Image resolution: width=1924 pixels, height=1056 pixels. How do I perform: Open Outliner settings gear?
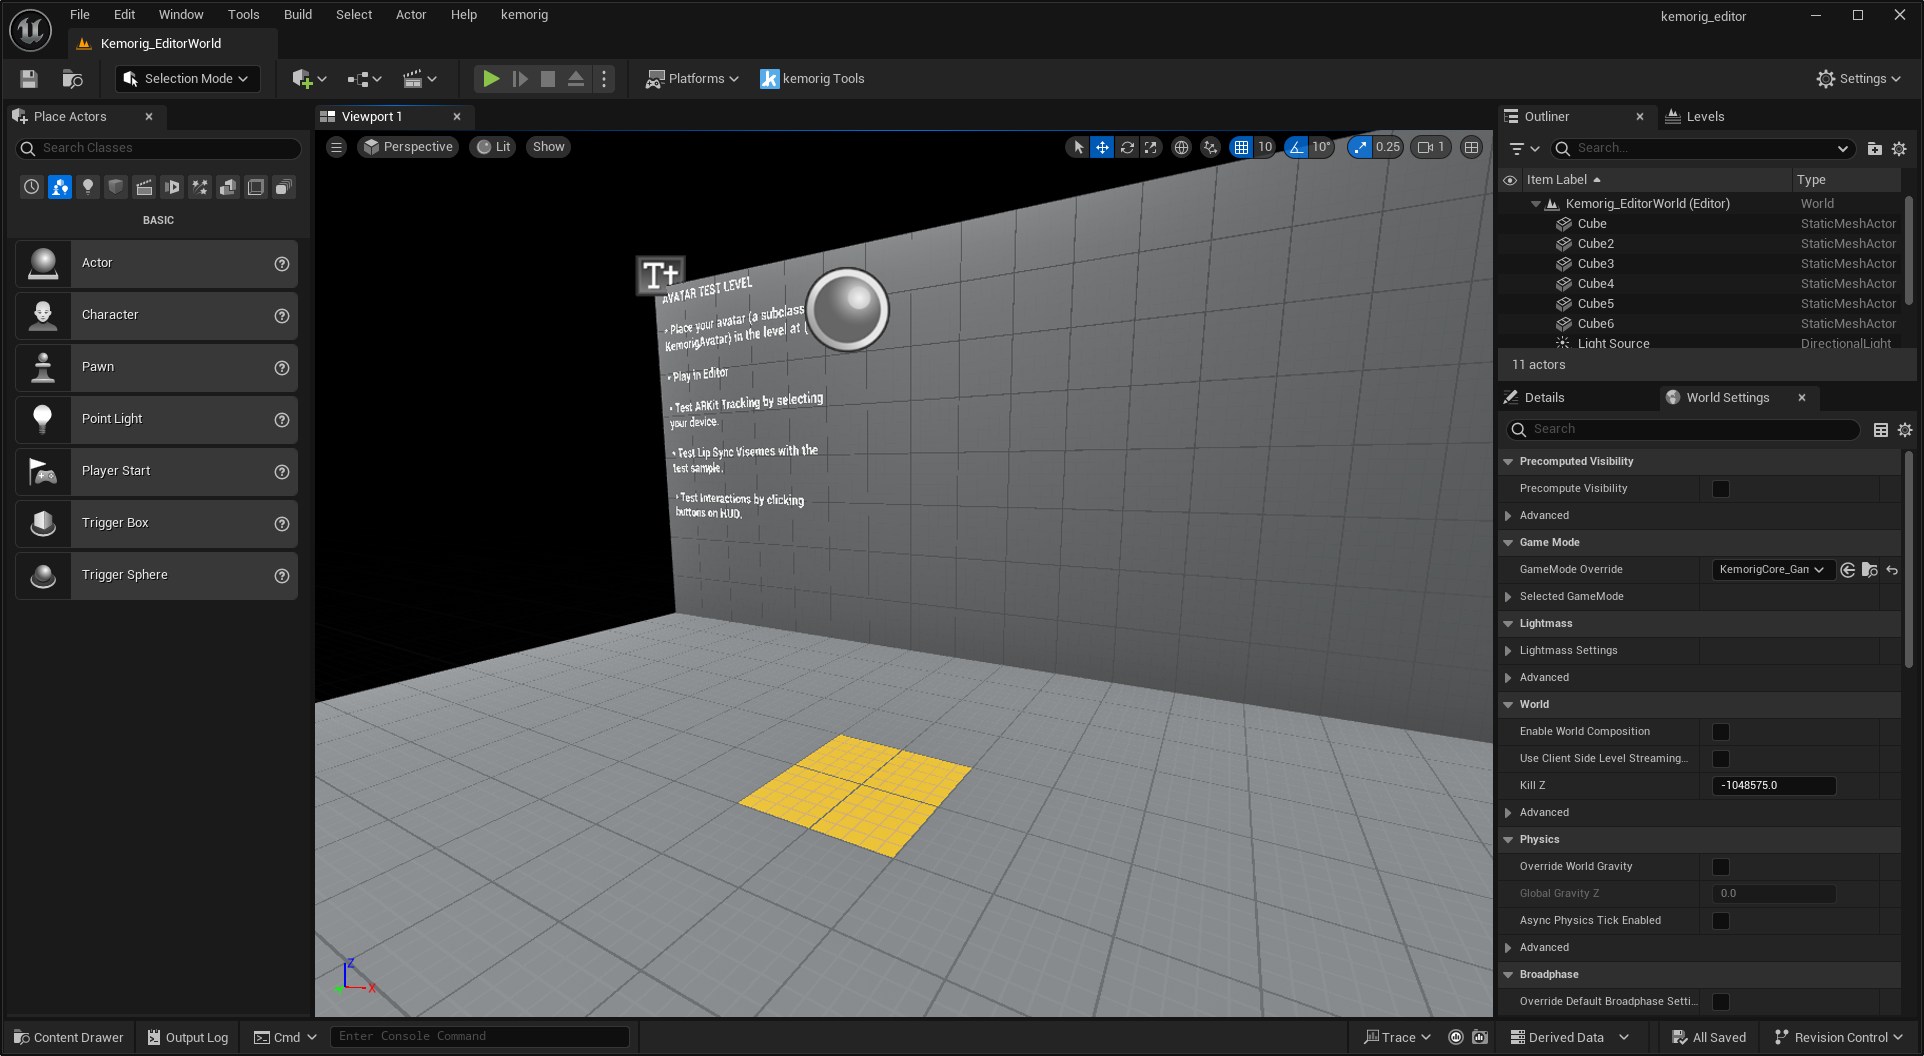click(1899, 148)
